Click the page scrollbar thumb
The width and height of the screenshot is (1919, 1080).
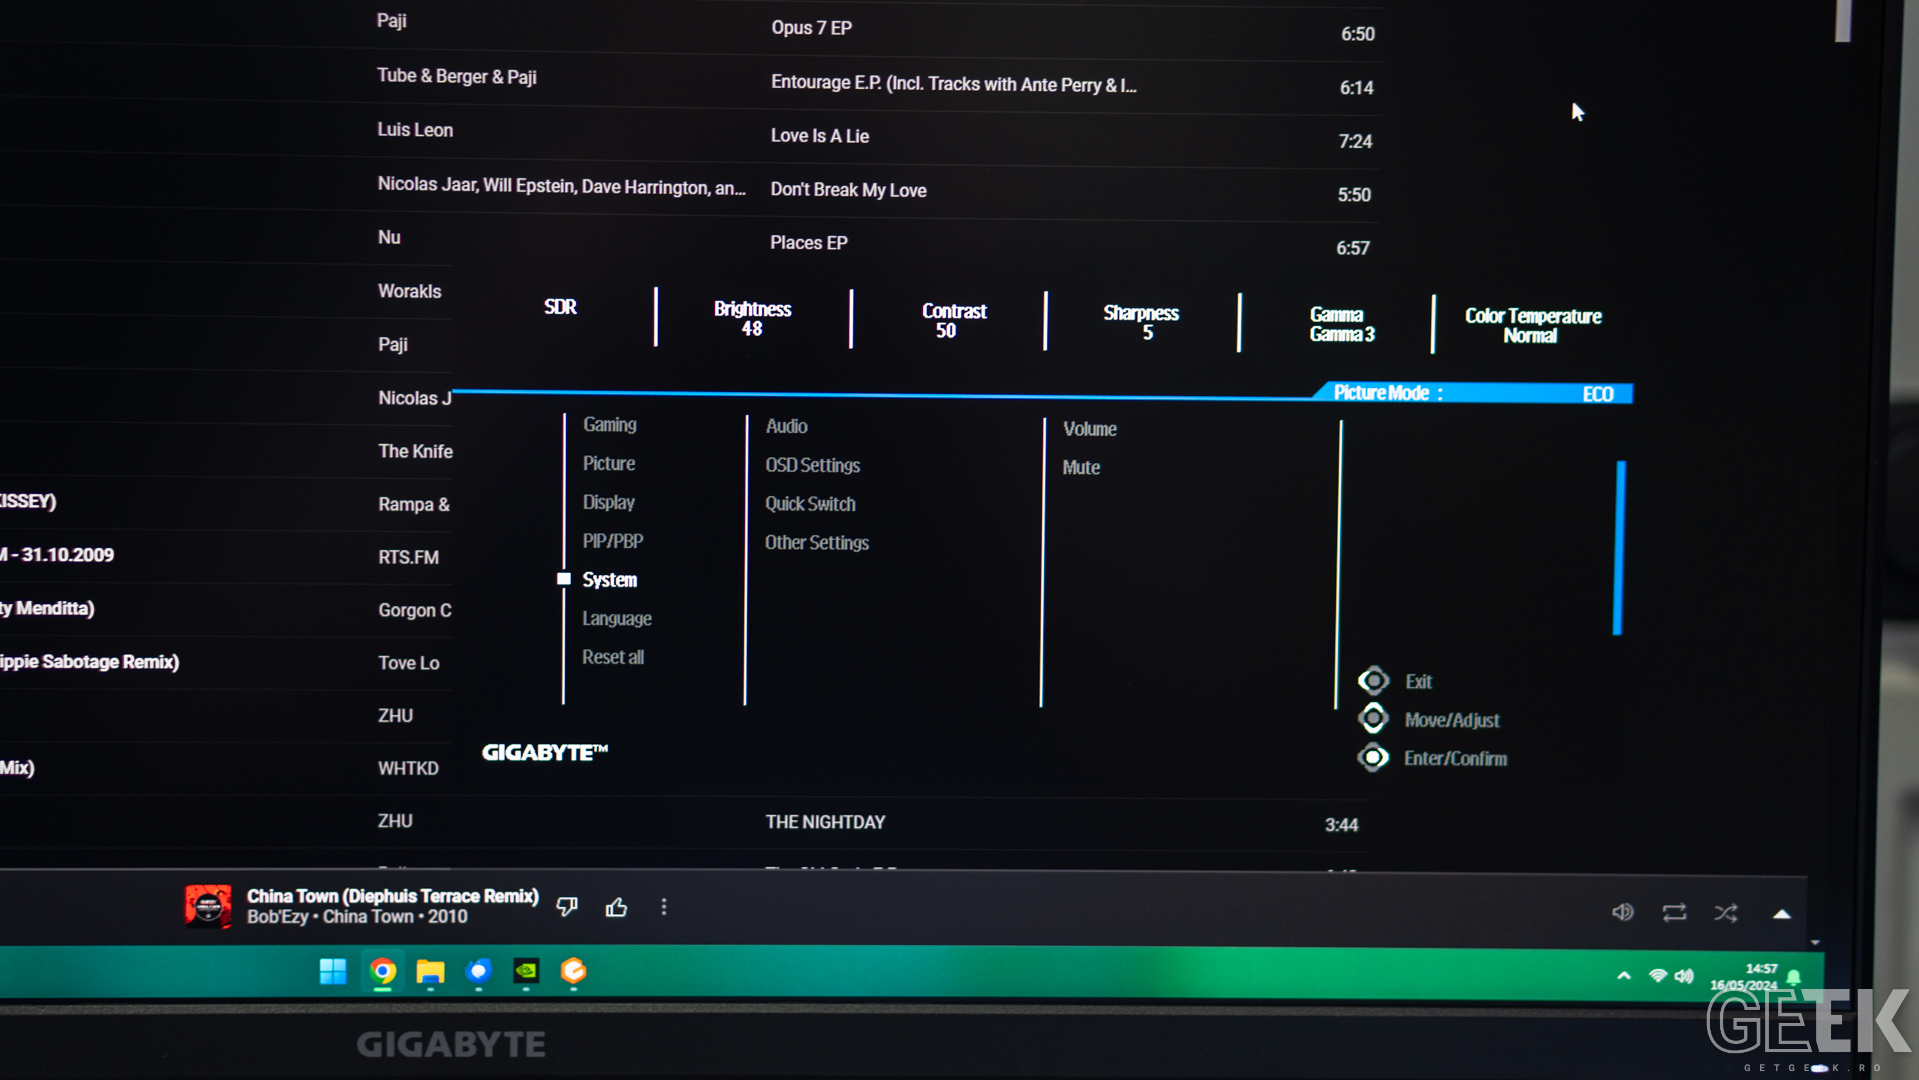(1842, 20)
